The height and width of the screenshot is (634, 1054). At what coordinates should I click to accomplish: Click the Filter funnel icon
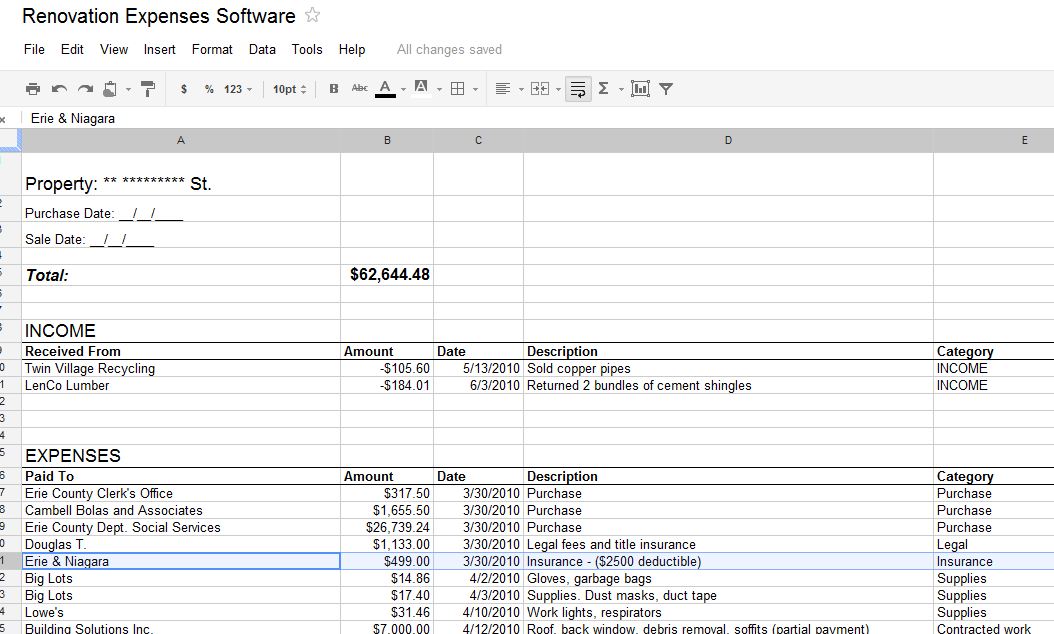[x=666, y=89]
